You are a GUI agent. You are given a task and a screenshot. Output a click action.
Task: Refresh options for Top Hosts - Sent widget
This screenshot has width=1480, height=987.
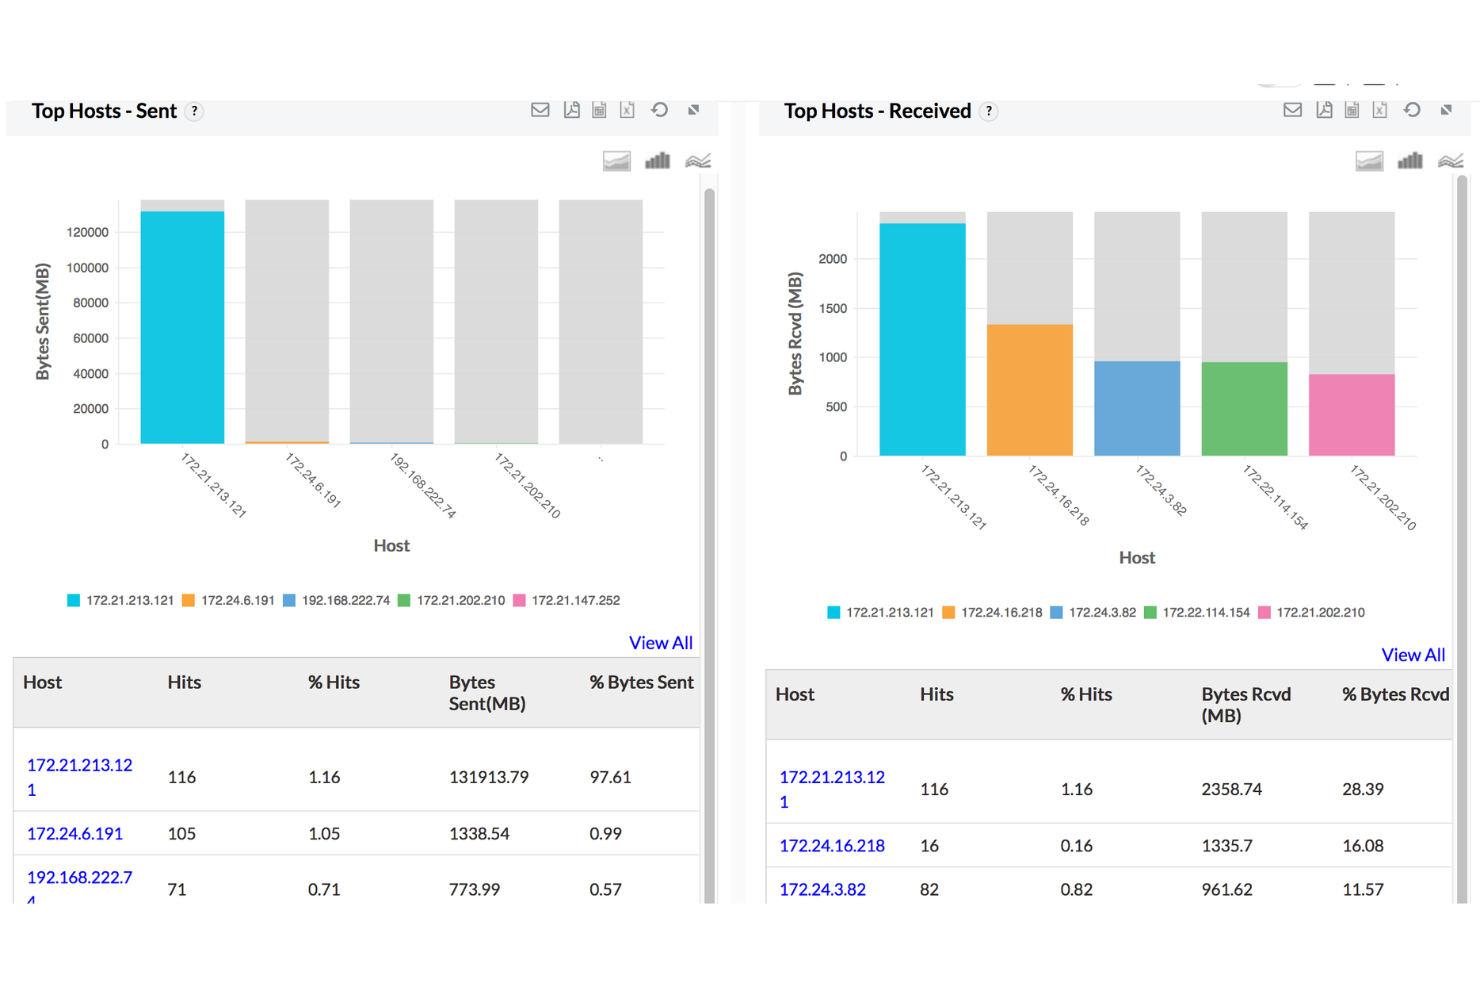(x=659, y=110)
